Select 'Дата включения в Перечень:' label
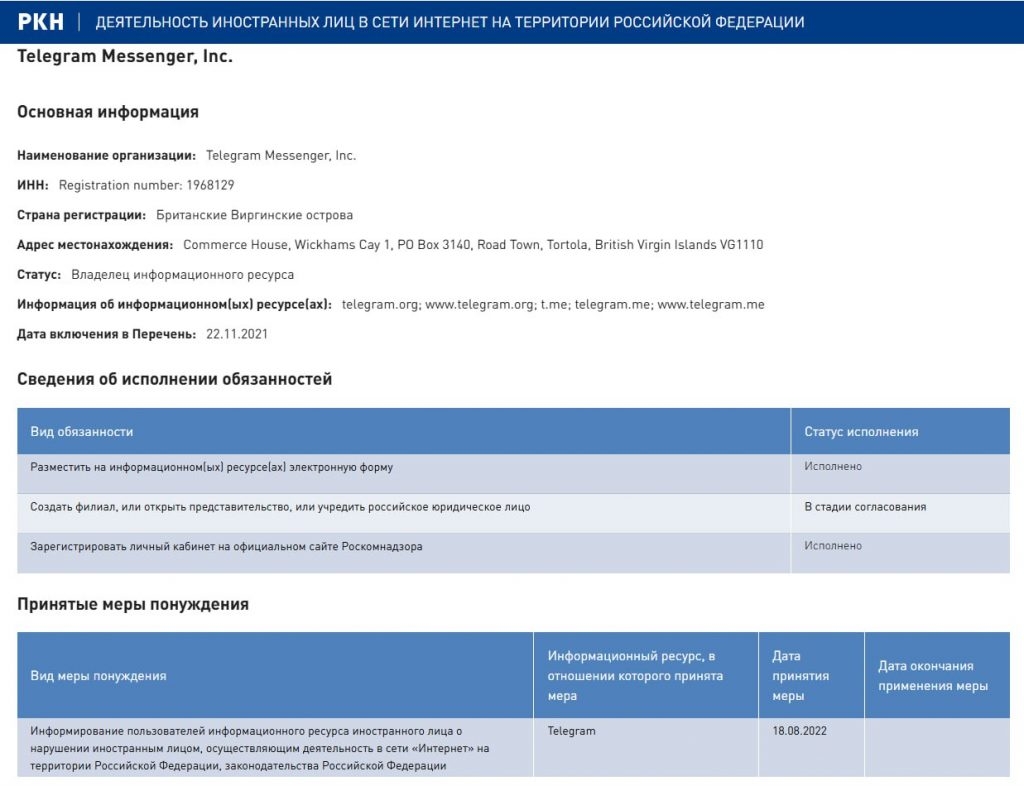The height and width of the screenshot is (786, 1024). (106, 334)
